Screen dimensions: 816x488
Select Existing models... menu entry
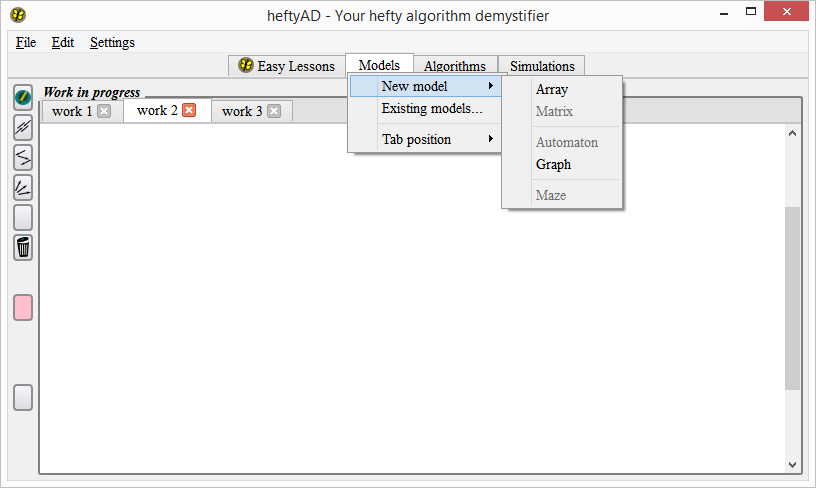pos(432,108)
